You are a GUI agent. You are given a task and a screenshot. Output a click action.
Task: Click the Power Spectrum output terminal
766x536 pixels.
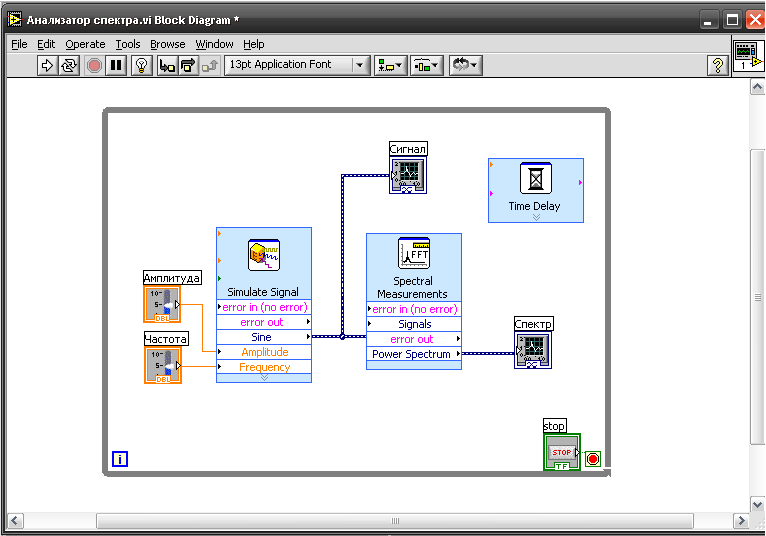tap(414, 354)
